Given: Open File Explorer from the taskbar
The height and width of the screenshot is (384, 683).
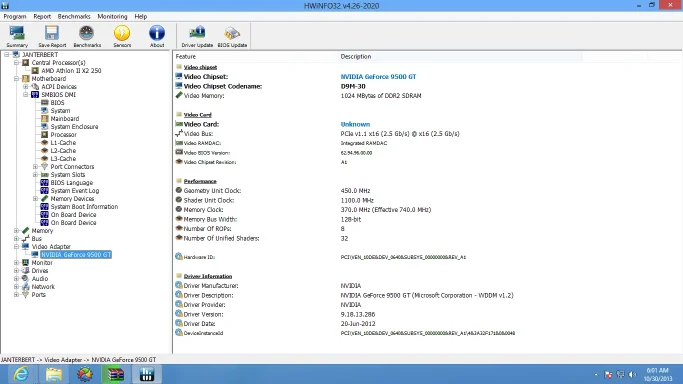Looking at the screenshot, I should pos(54,374).
